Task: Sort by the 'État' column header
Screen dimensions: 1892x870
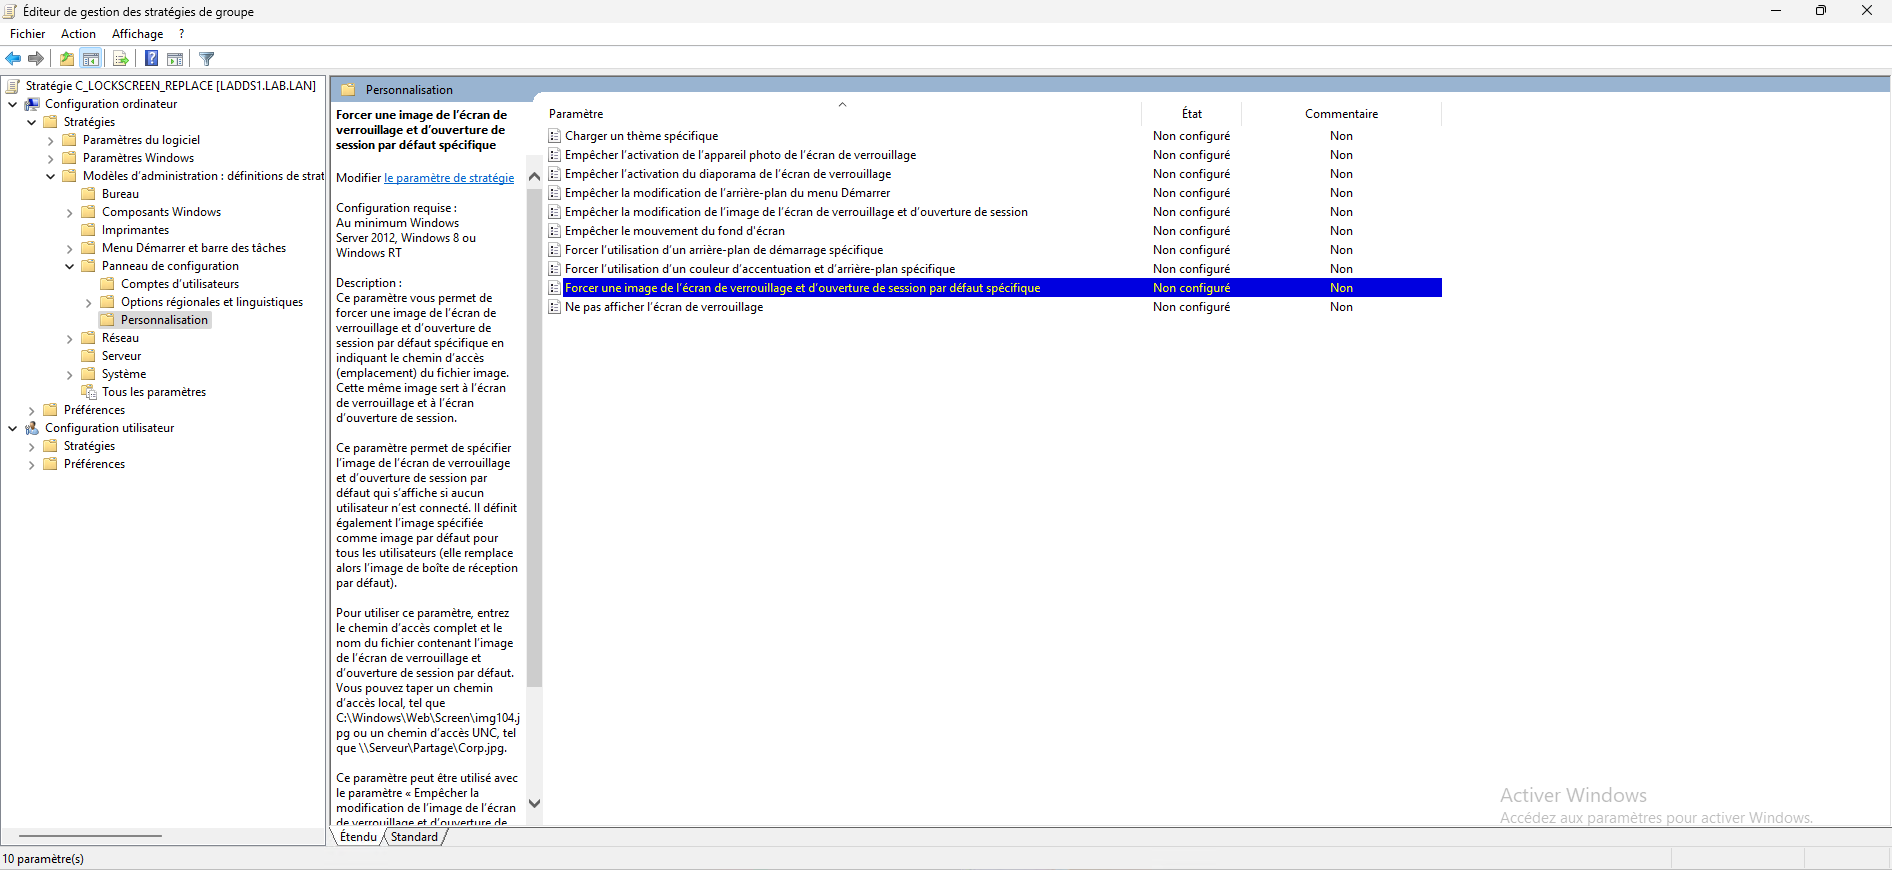Action: click(x=1191, y=114)
